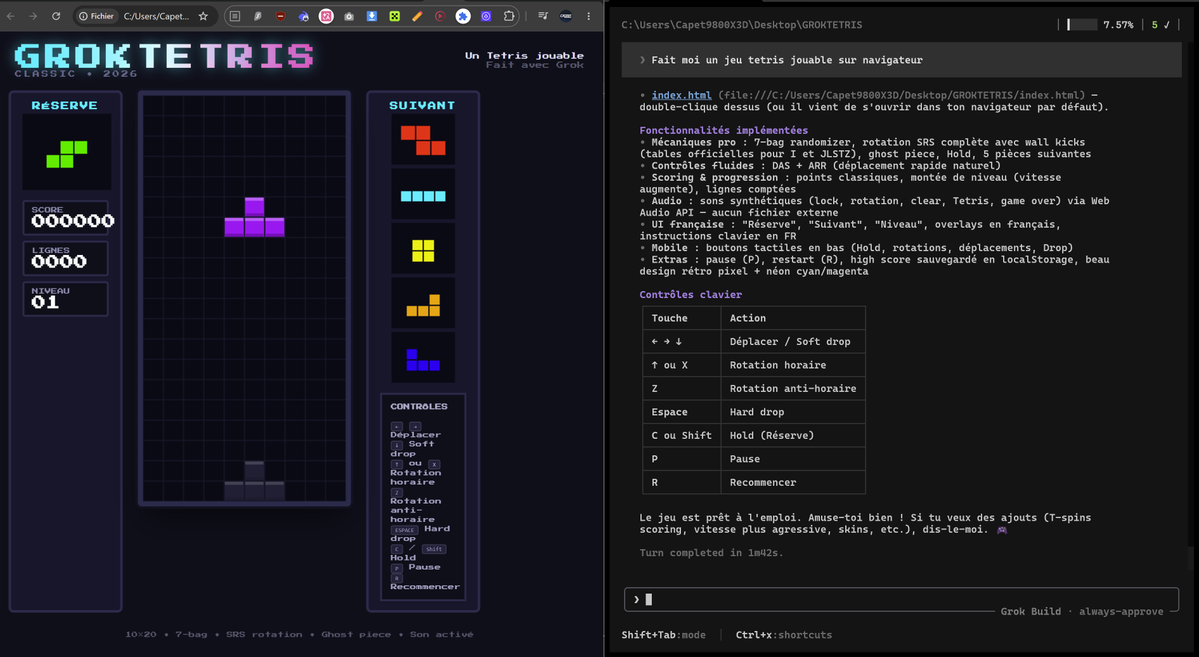The height and width of the screenshot is (657, 1199).
Task: Click the "5 ✓" counter in terminal header
Action: [x=1161, y=24]
